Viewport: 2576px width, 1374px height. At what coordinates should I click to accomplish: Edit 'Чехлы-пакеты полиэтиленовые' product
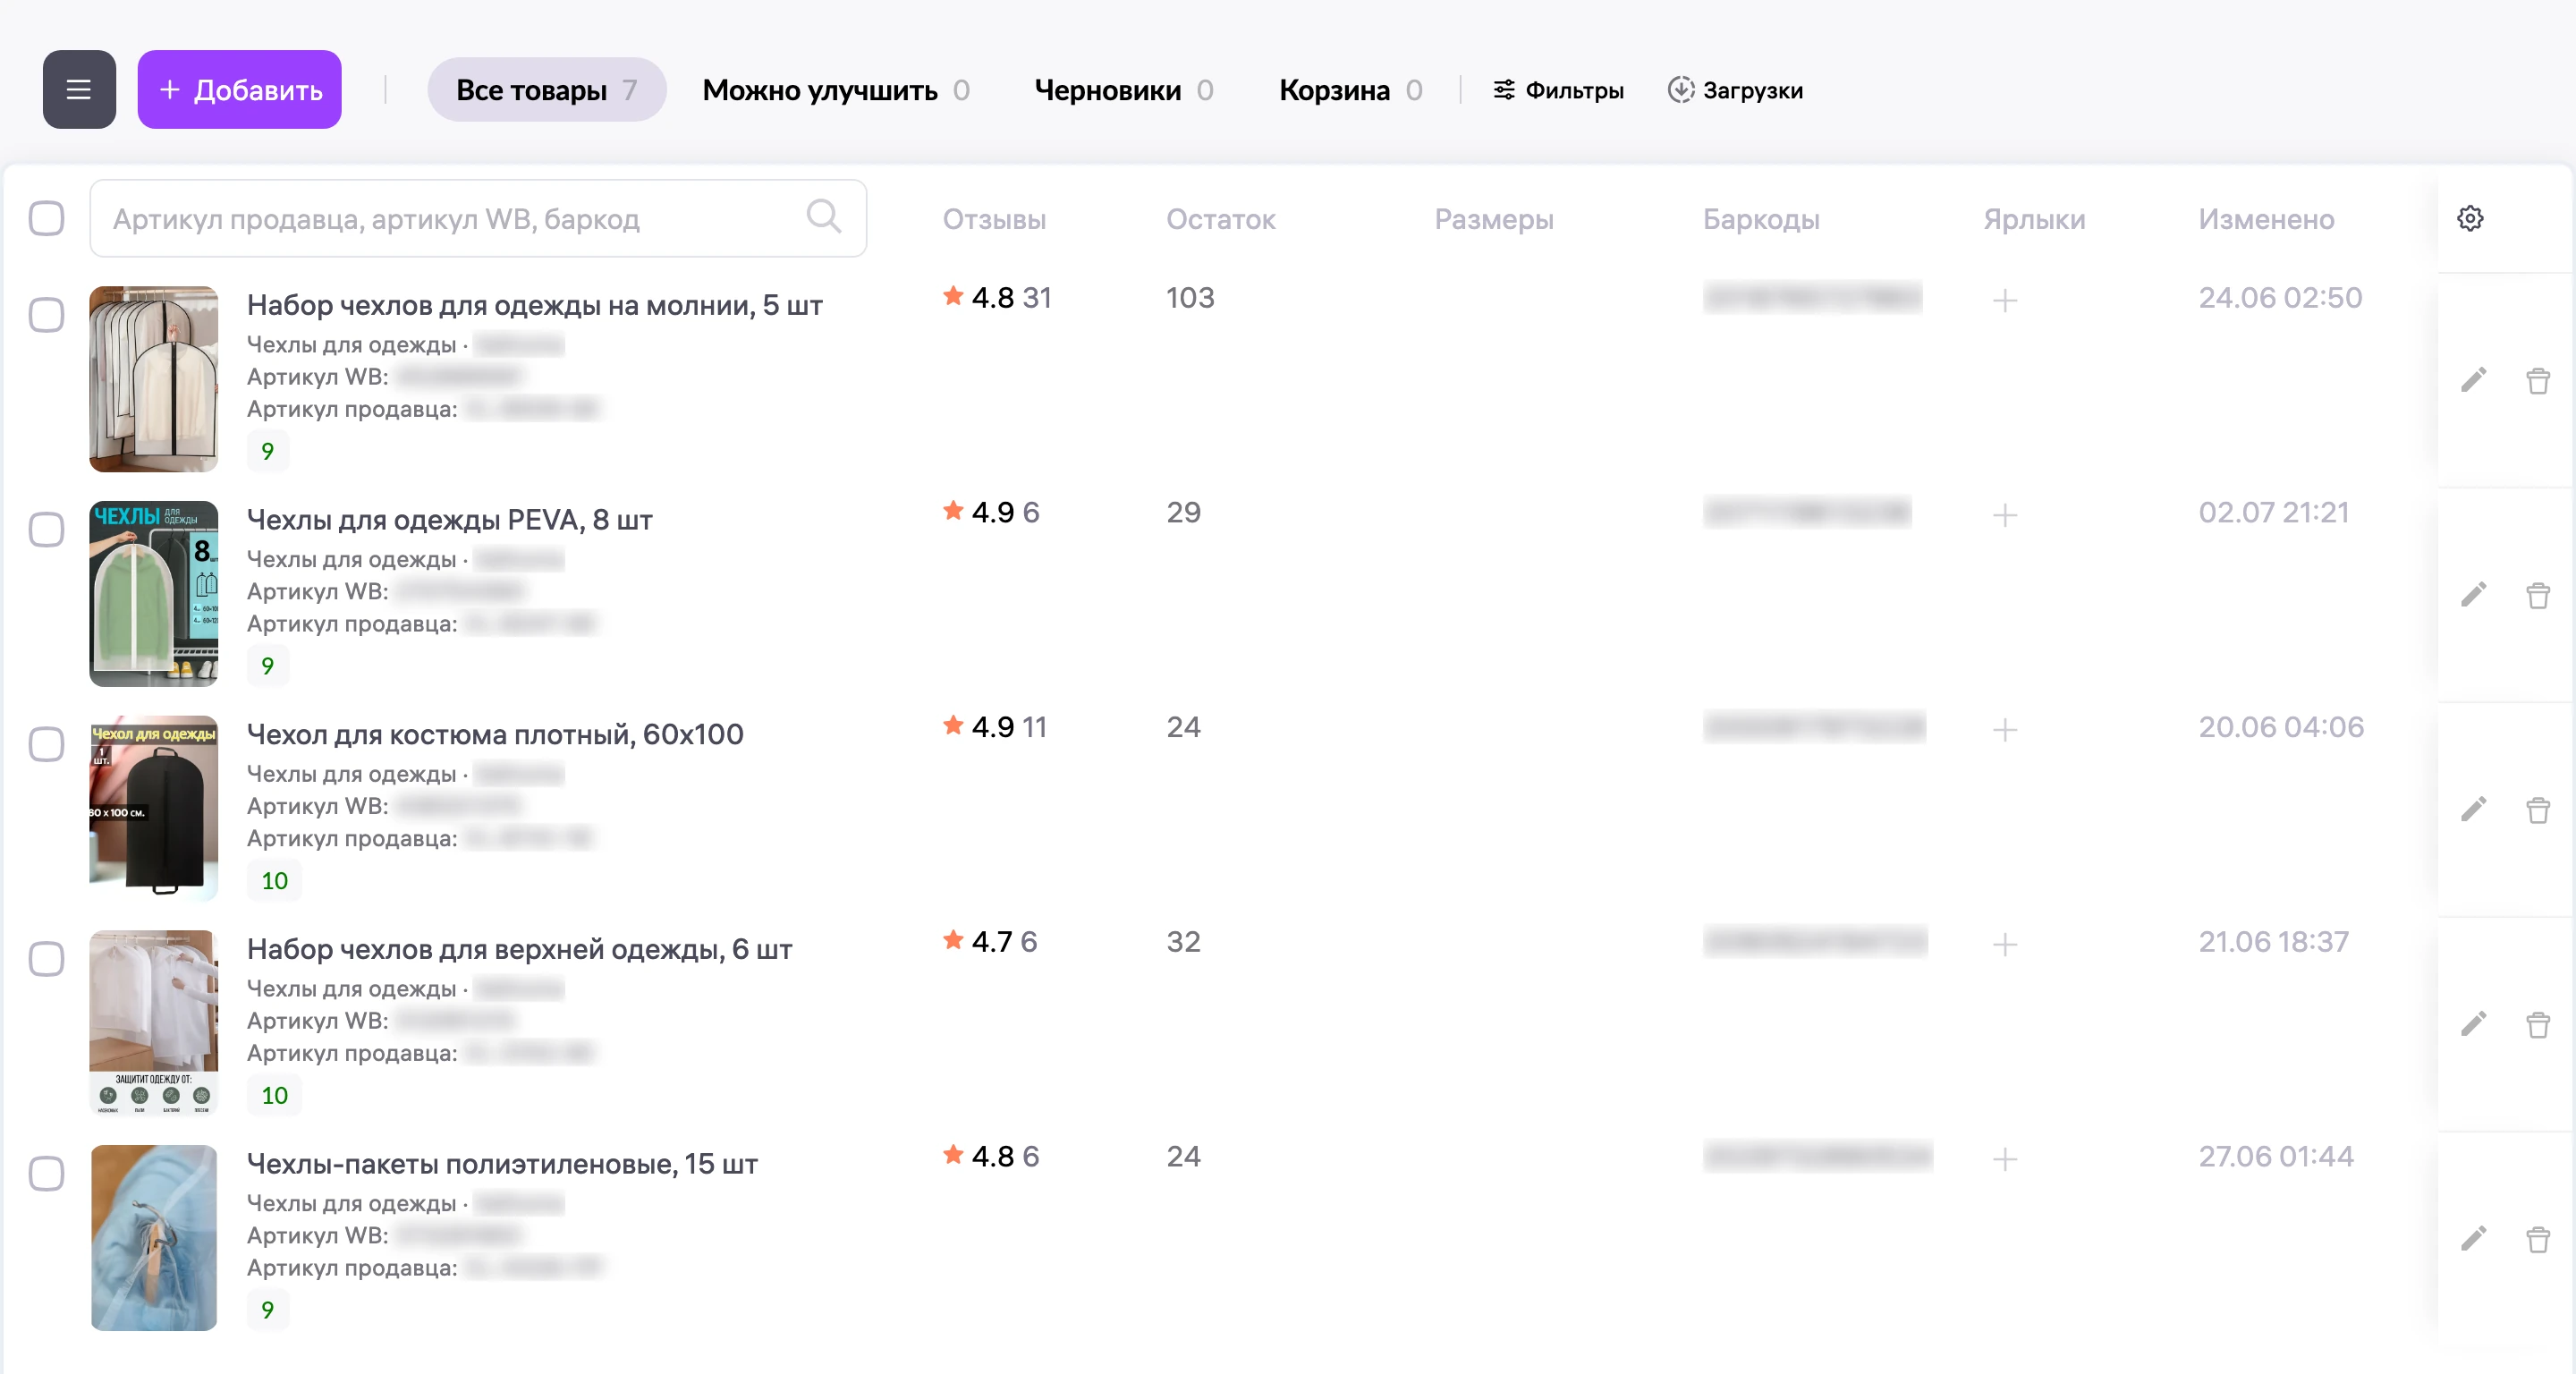(2473, 1239)
